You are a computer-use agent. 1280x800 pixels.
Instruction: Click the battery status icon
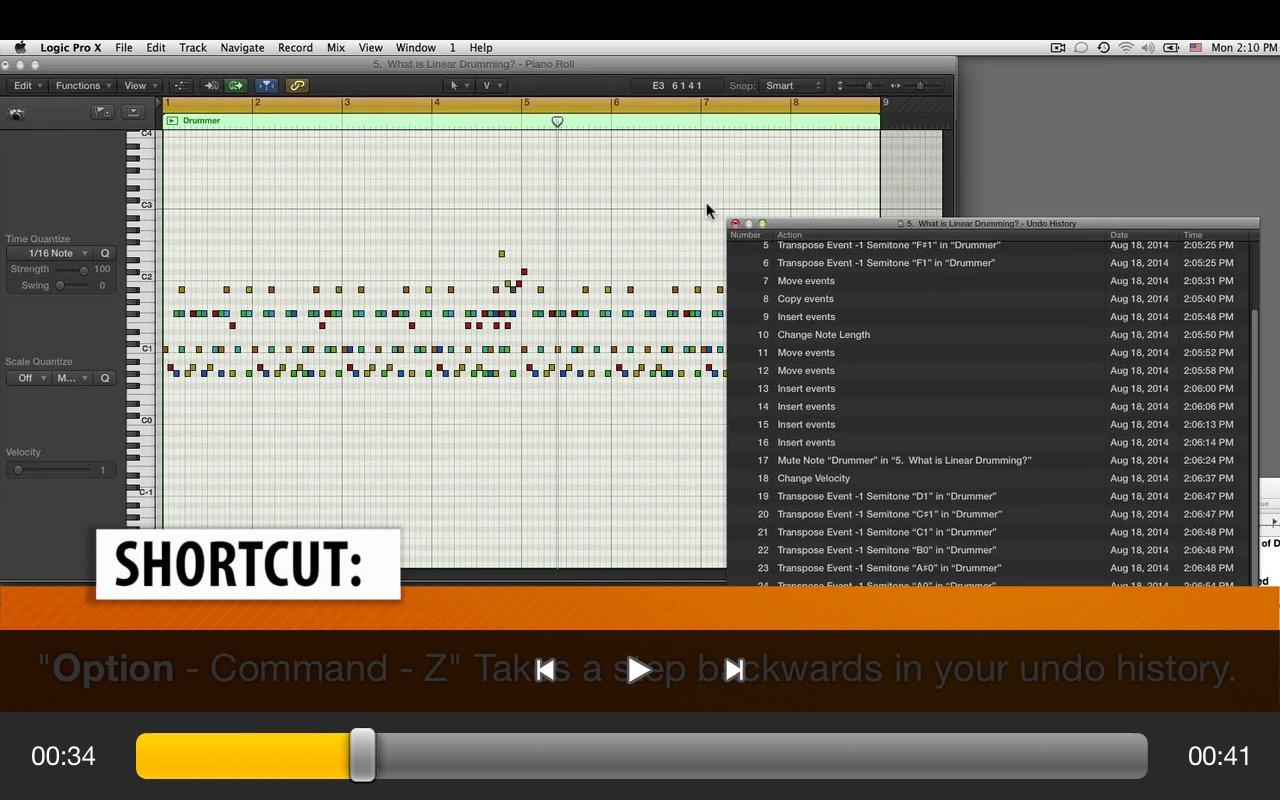coord(1171,47)
